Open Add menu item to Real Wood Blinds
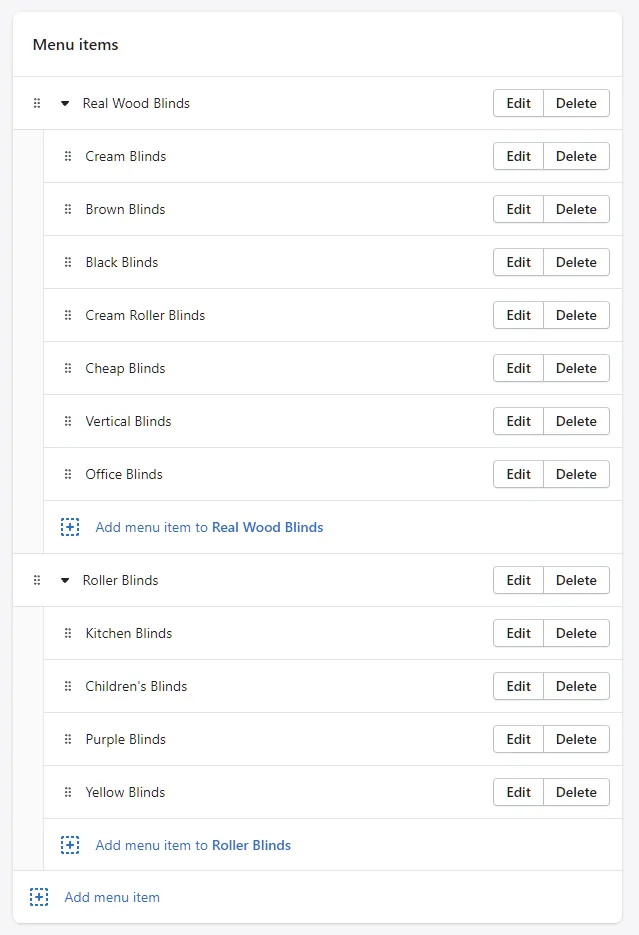Viewport: 639px width, 935px height. tap(209, 527)
